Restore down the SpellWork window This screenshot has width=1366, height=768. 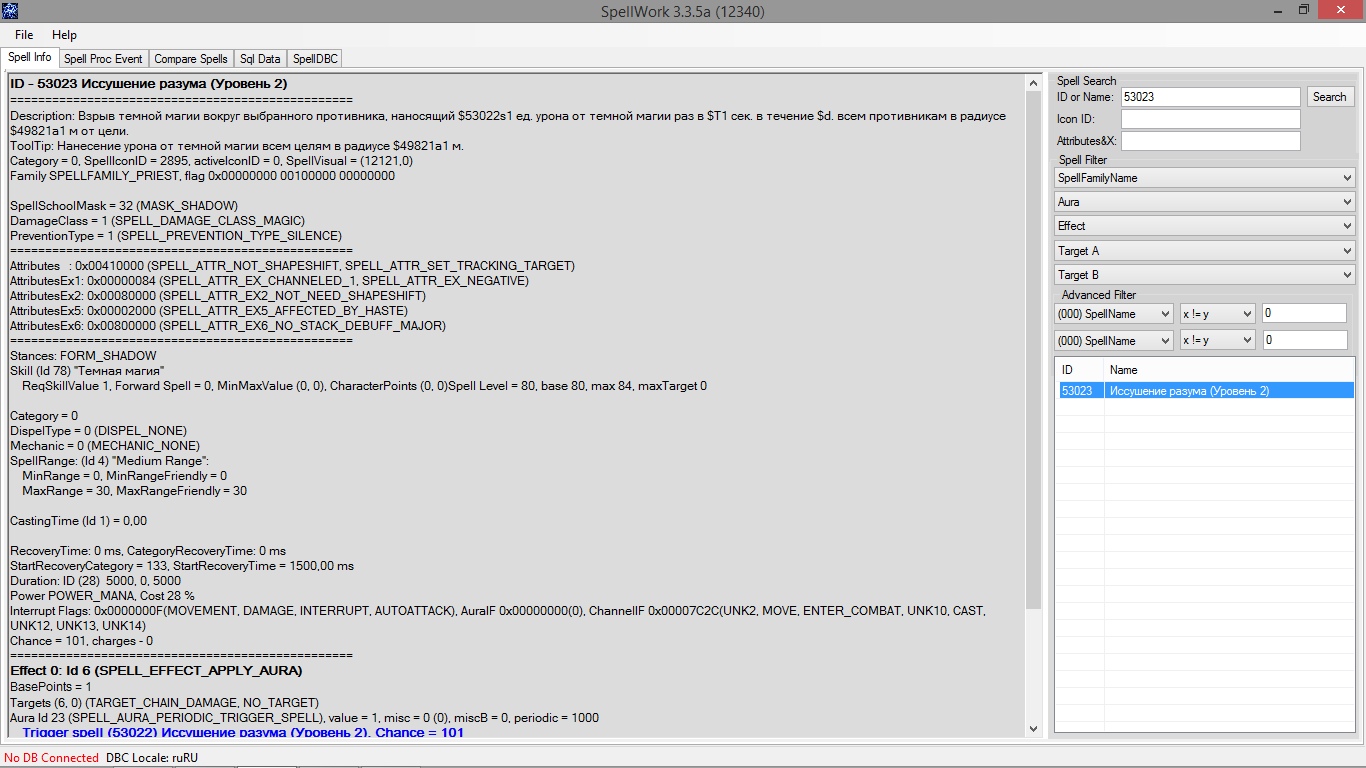coord(1304,10)
